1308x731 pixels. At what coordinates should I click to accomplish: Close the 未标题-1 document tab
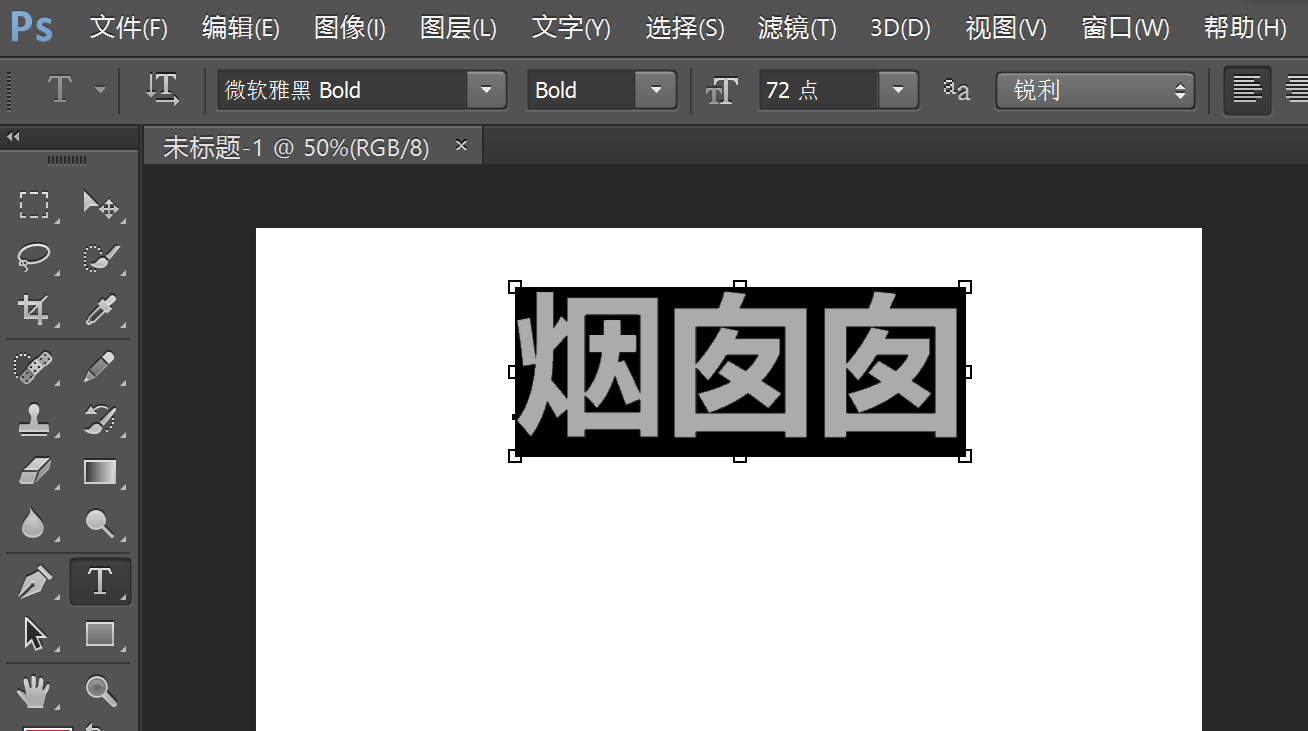pos(461,145)
